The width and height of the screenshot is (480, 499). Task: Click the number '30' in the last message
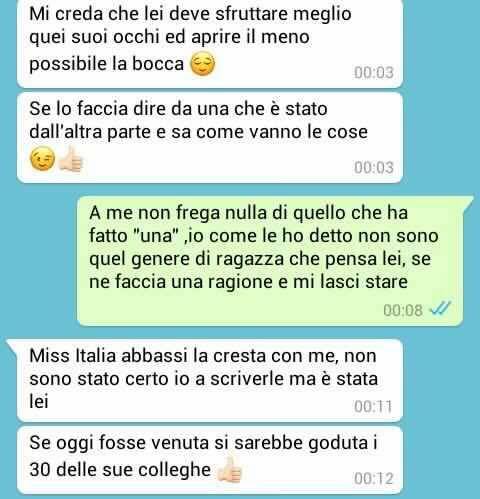coord(40,470)
